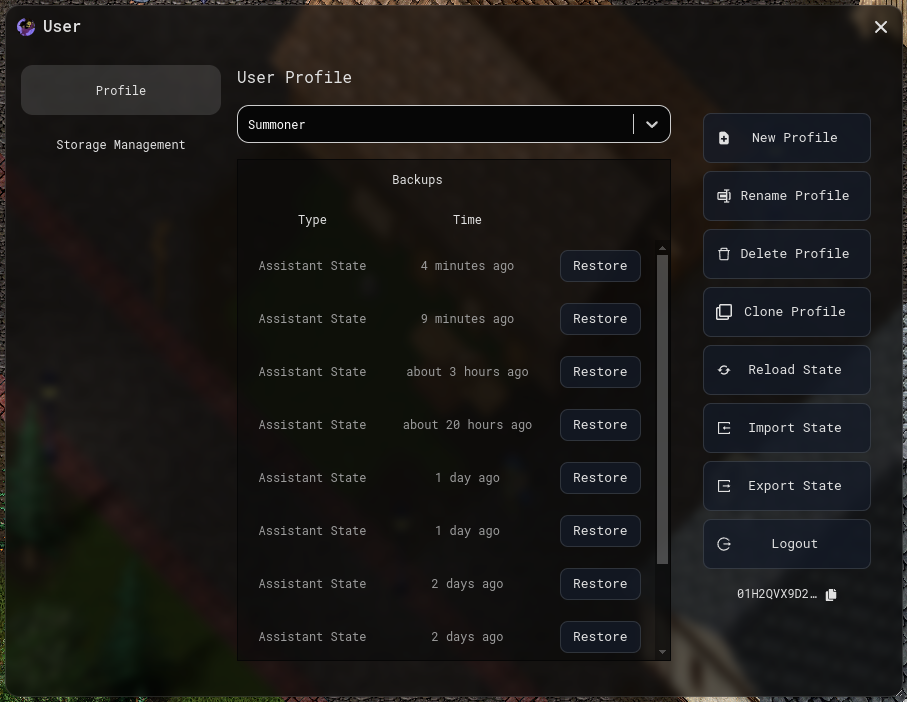Expand the profile dropdown chevron
This screenshot has height=702, width=907.
[652, 125]
